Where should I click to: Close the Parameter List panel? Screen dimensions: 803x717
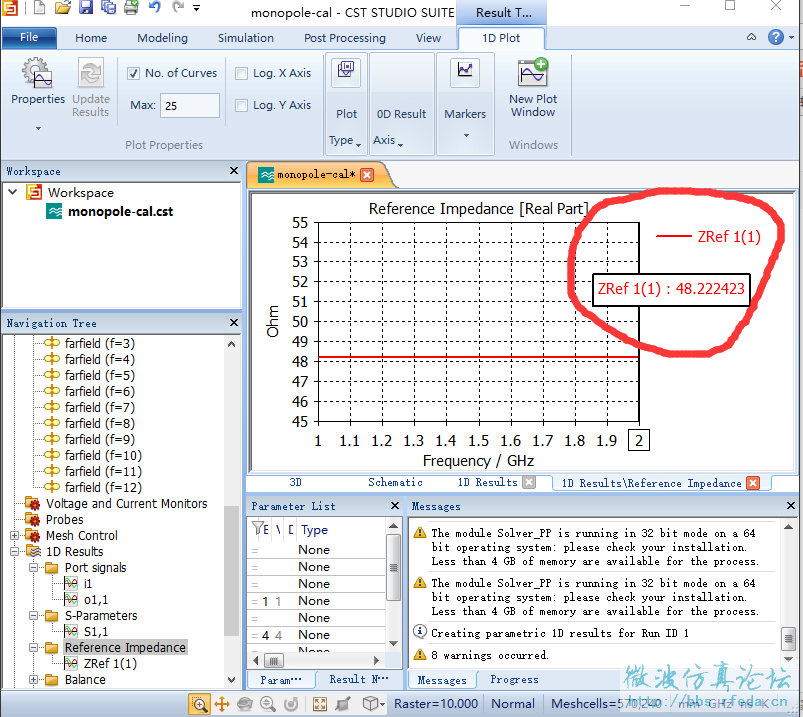[394, 505]
